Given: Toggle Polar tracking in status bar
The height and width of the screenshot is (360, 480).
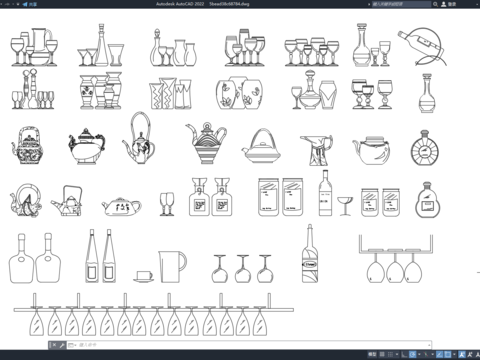Looking at the screenshot, I should (412, 354).
